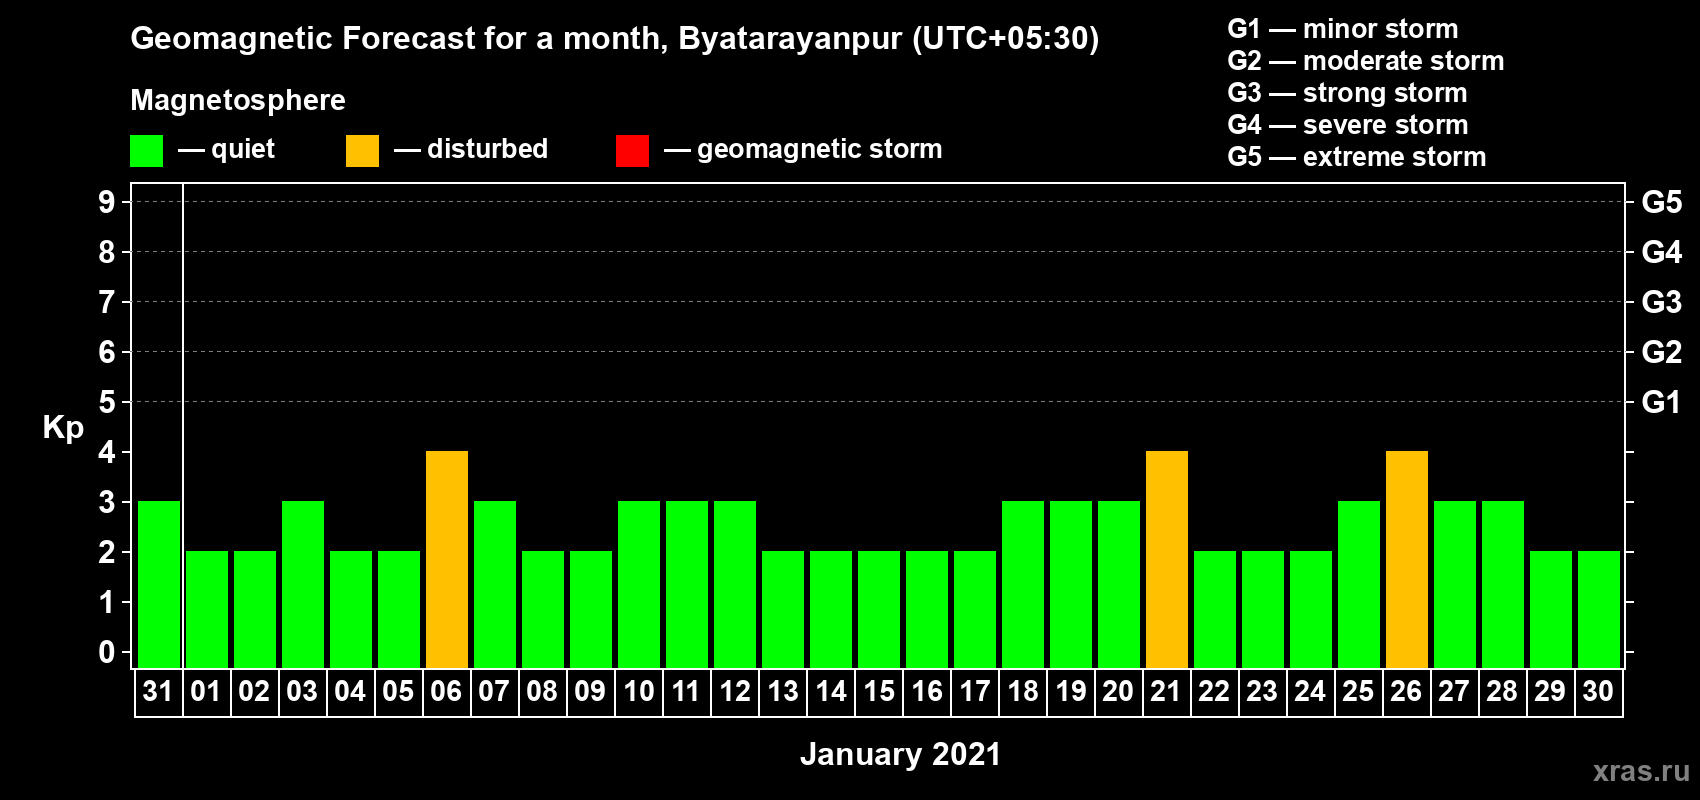
Task: Select the orange bar for day 06
Action: 447,559
